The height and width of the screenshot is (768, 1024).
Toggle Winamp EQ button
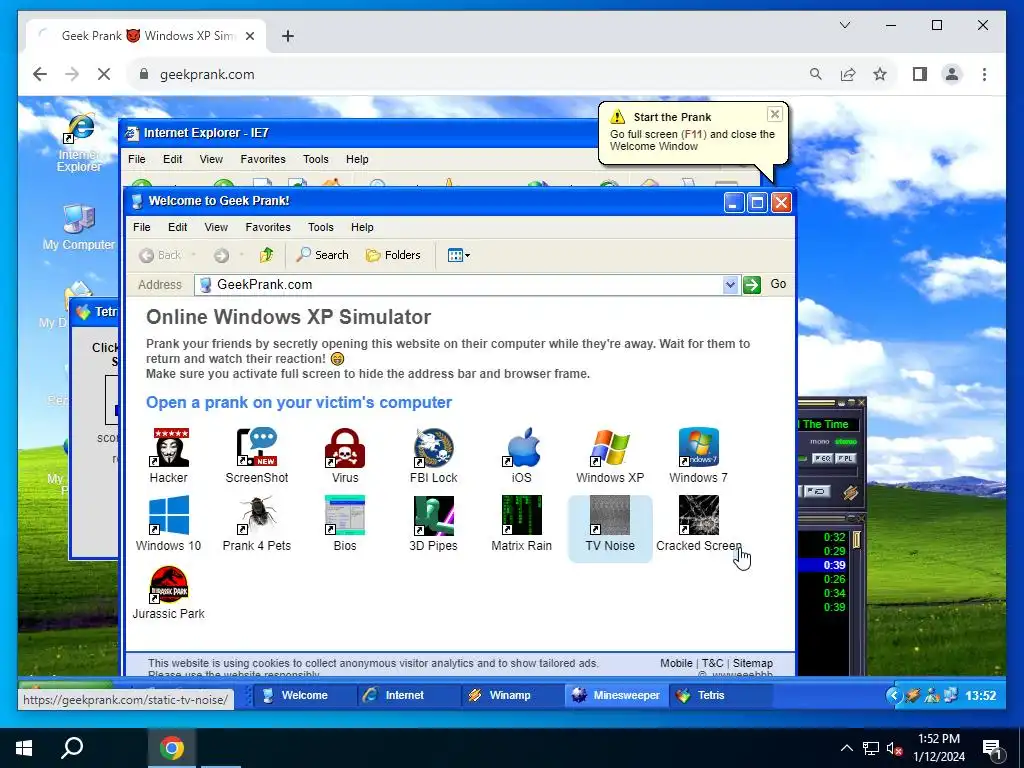click(822, 458)
